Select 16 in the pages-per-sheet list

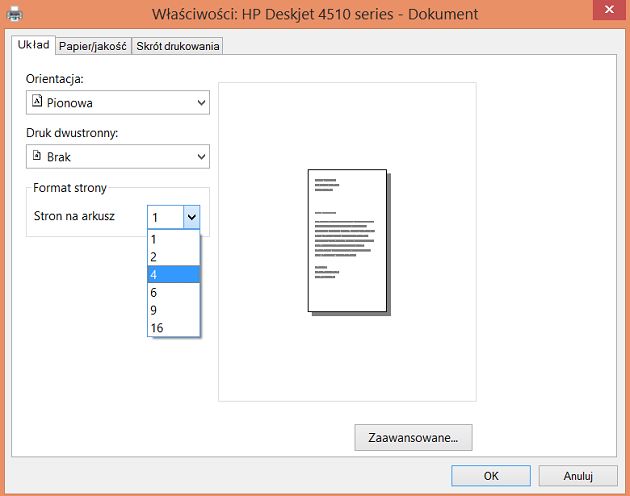[174, 328]
